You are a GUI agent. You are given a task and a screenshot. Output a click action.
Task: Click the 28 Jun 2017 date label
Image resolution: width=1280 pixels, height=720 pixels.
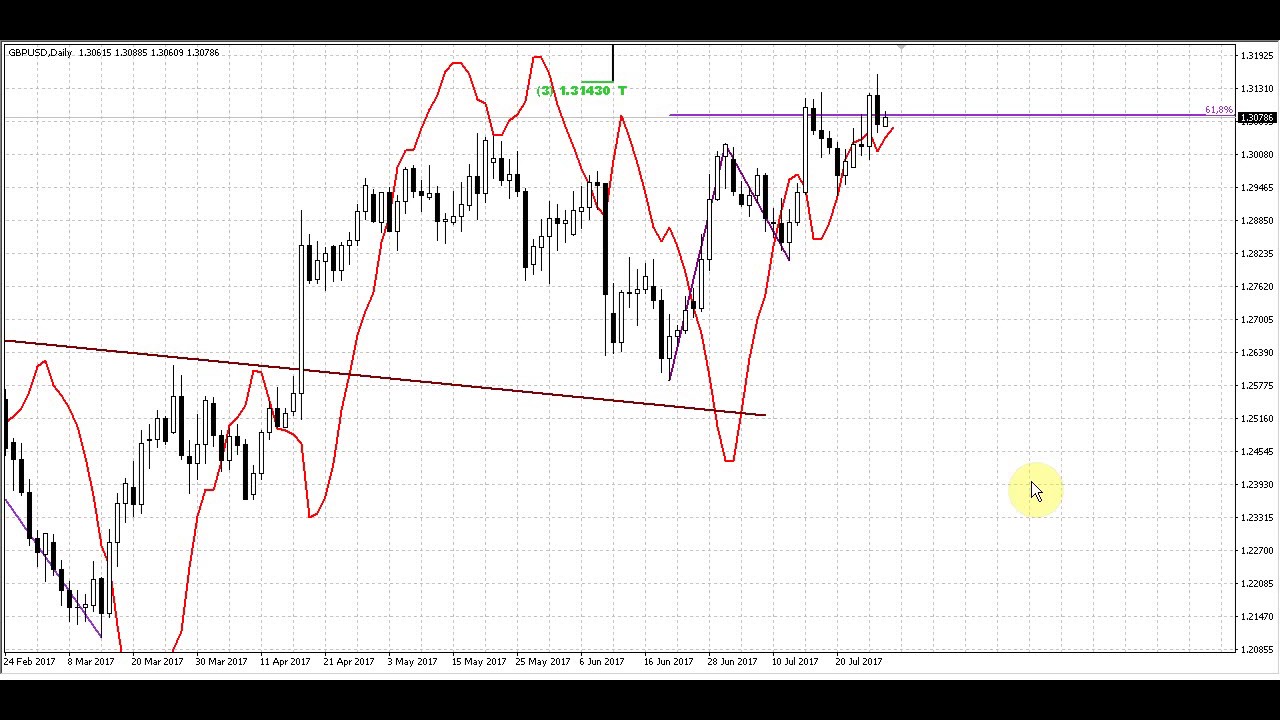pyautogui.click(x=732, y=662)
